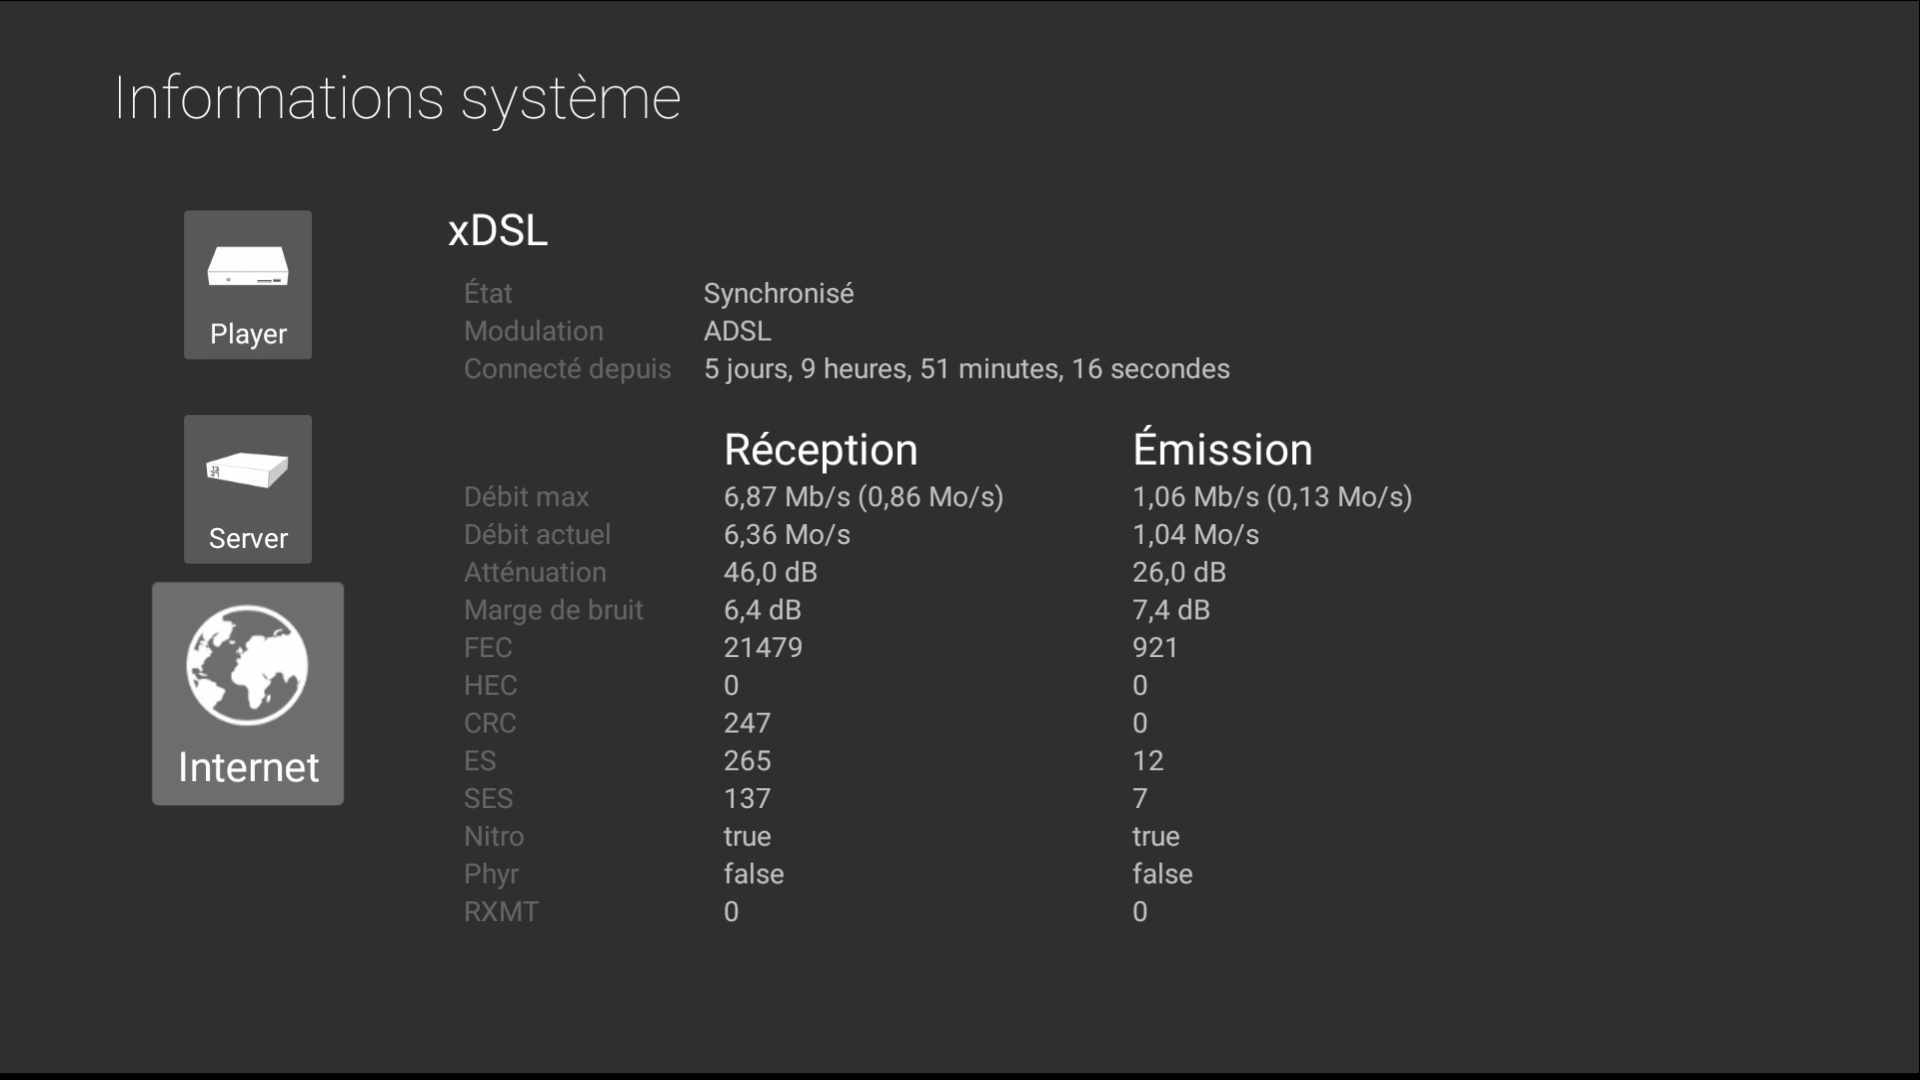Click the Débit max row label
The height and width of the screenshot is (1080, 1920).
coord(526,497)
